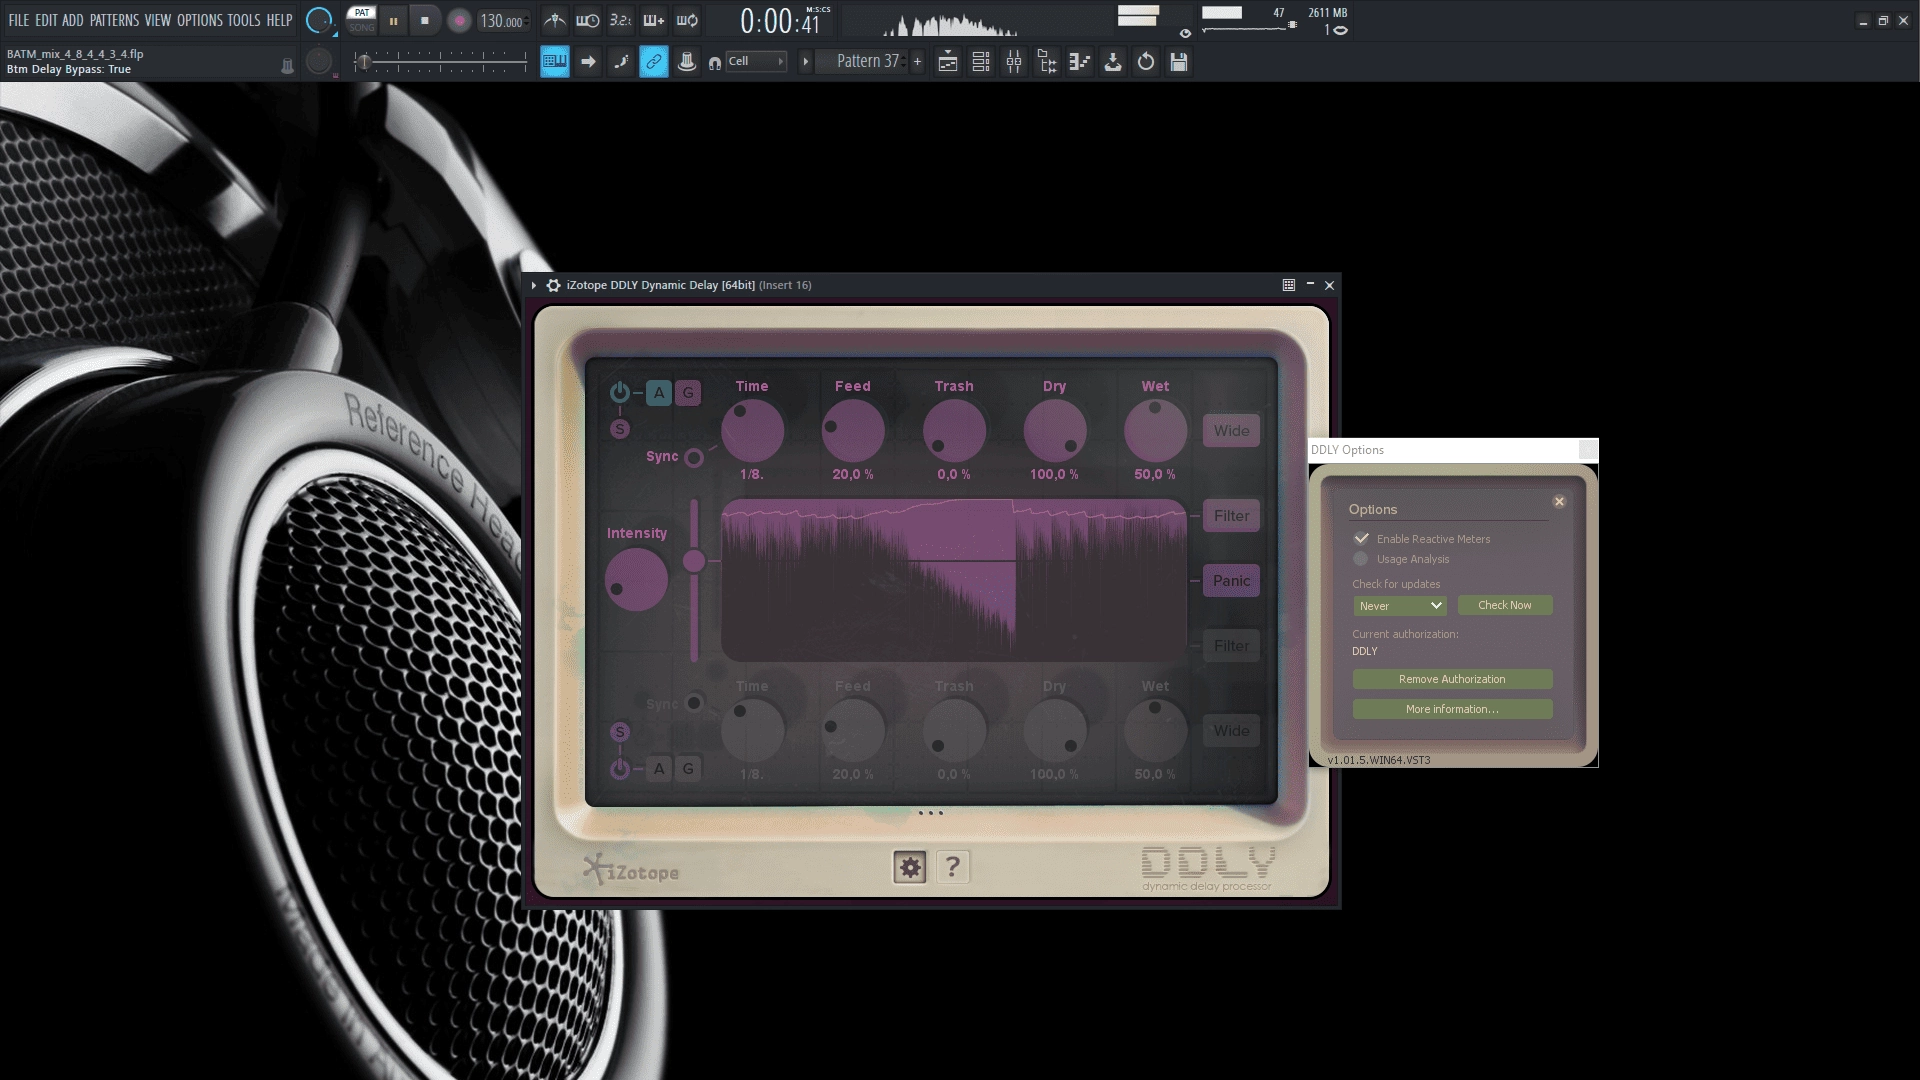Open the VIEW menu
Image resolution: width=1920 pixels, height=1080 pixels.
pos(158,20)
